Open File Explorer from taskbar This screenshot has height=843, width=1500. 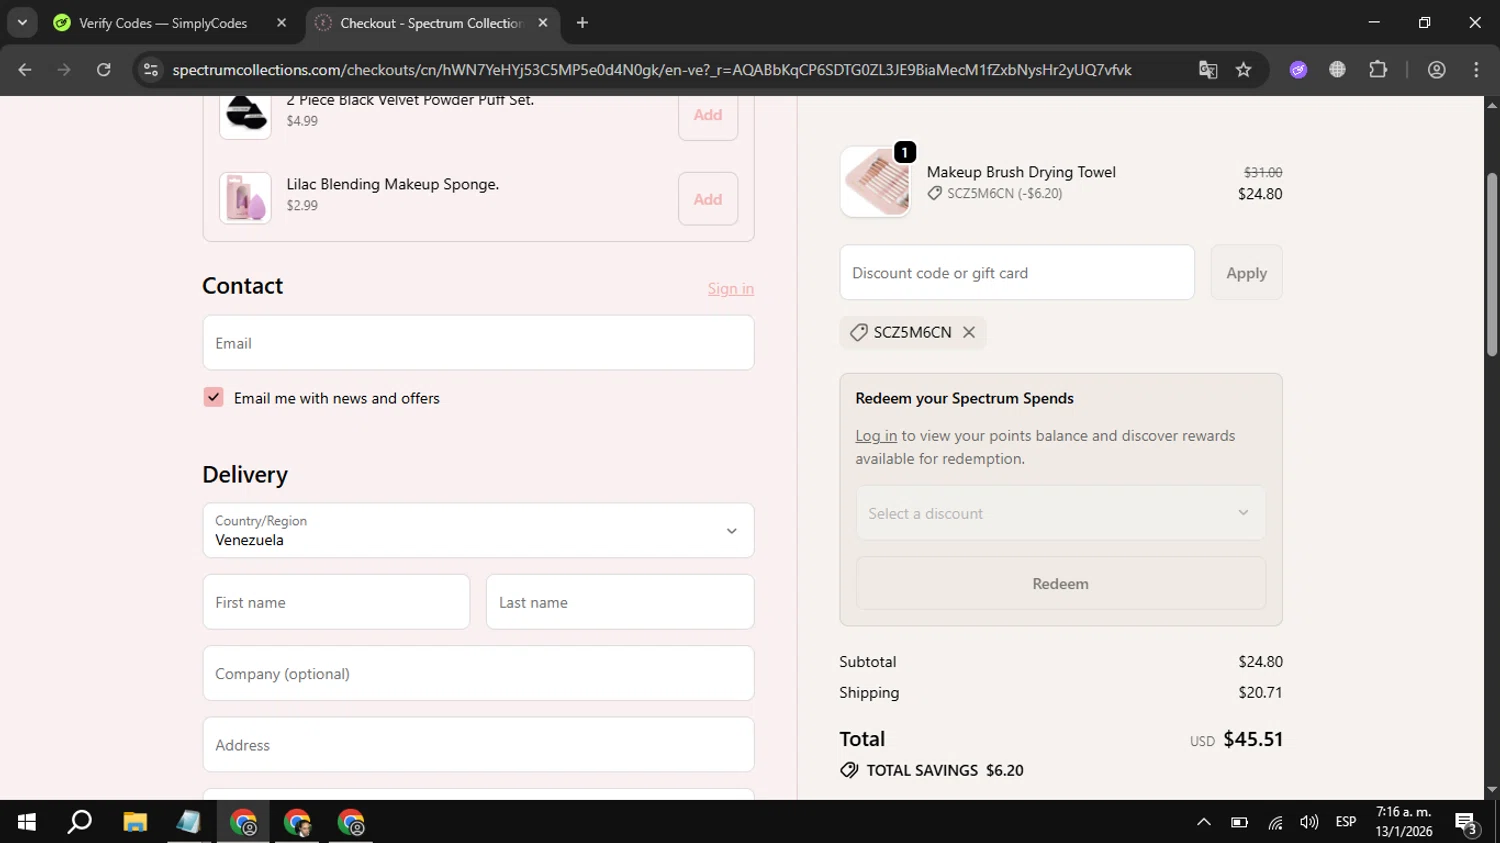pyautogui.click(x=135, y=822)
